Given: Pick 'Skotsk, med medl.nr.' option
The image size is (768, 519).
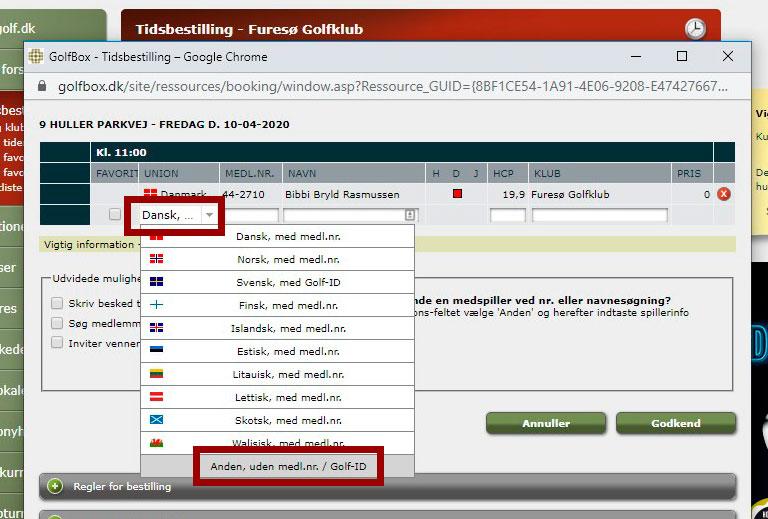Looking at the screenshot, I should pos(277,420).
